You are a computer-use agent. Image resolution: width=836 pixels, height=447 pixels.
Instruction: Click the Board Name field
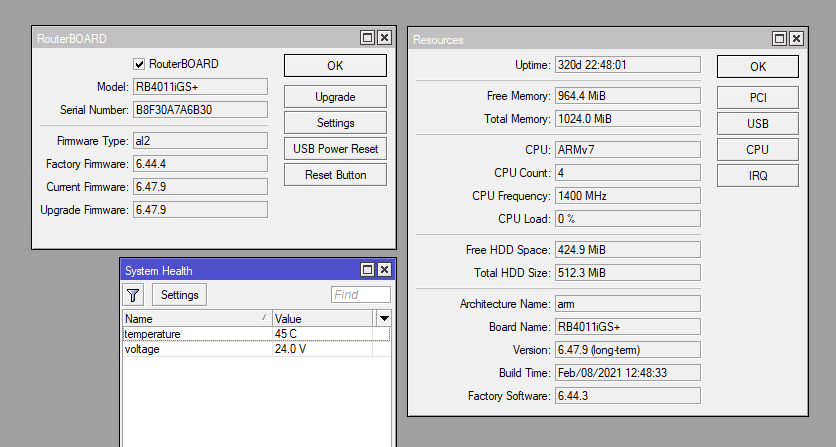click(628, 327)
